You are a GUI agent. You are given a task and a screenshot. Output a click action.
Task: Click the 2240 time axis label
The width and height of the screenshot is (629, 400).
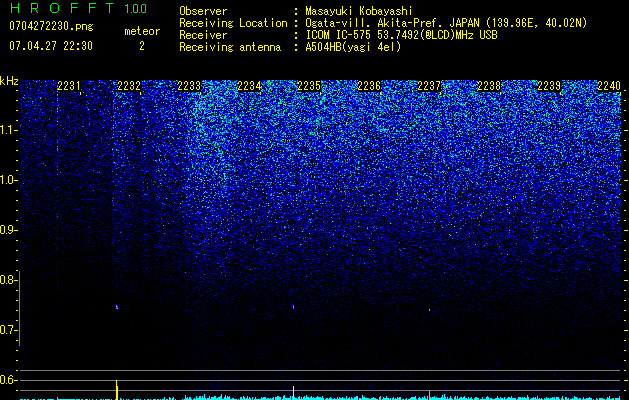coord(609,86)
